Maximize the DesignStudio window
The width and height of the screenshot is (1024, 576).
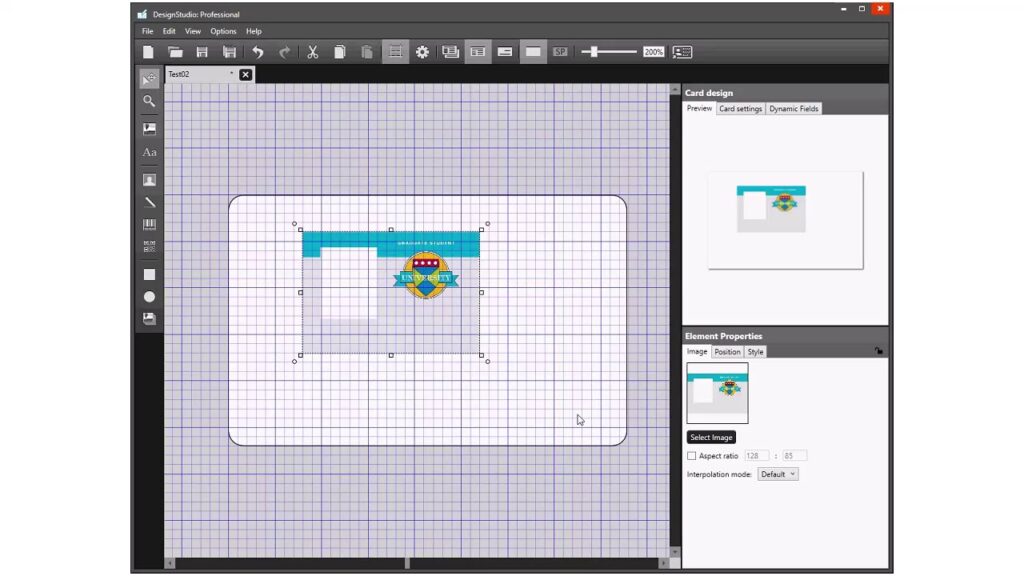tap(862, 9)
